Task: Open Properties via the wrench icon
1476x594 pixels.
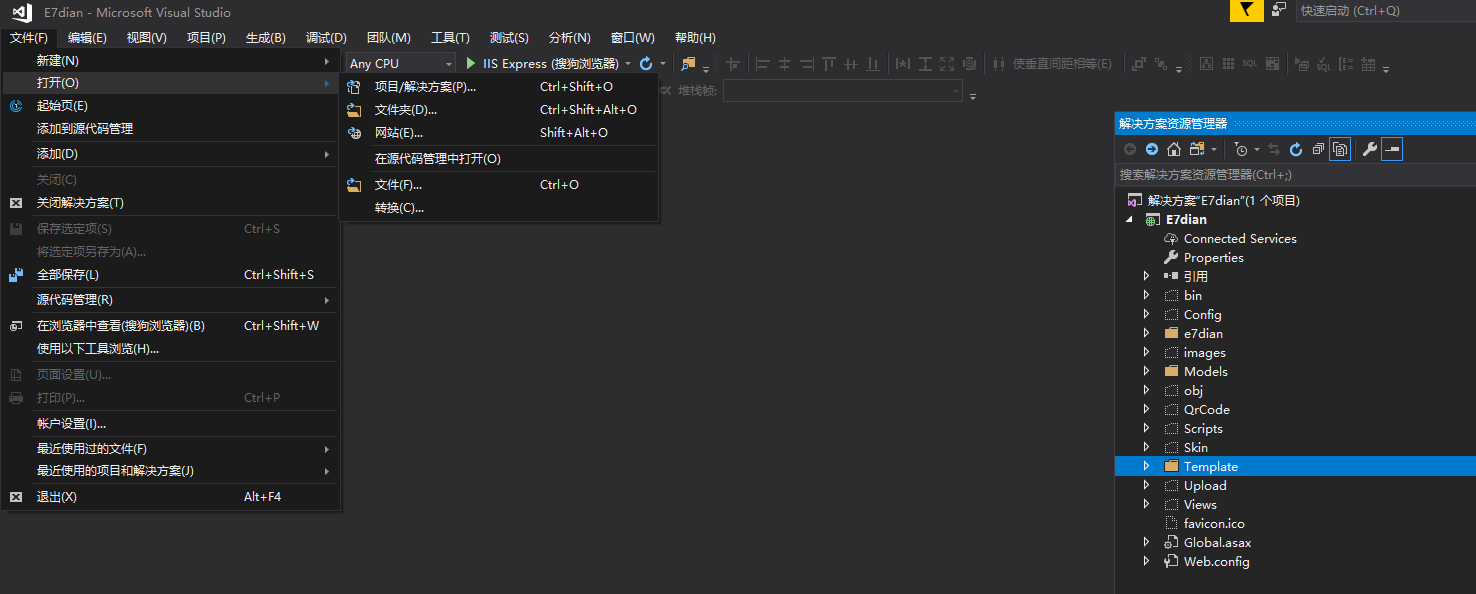Action: 1370,149
